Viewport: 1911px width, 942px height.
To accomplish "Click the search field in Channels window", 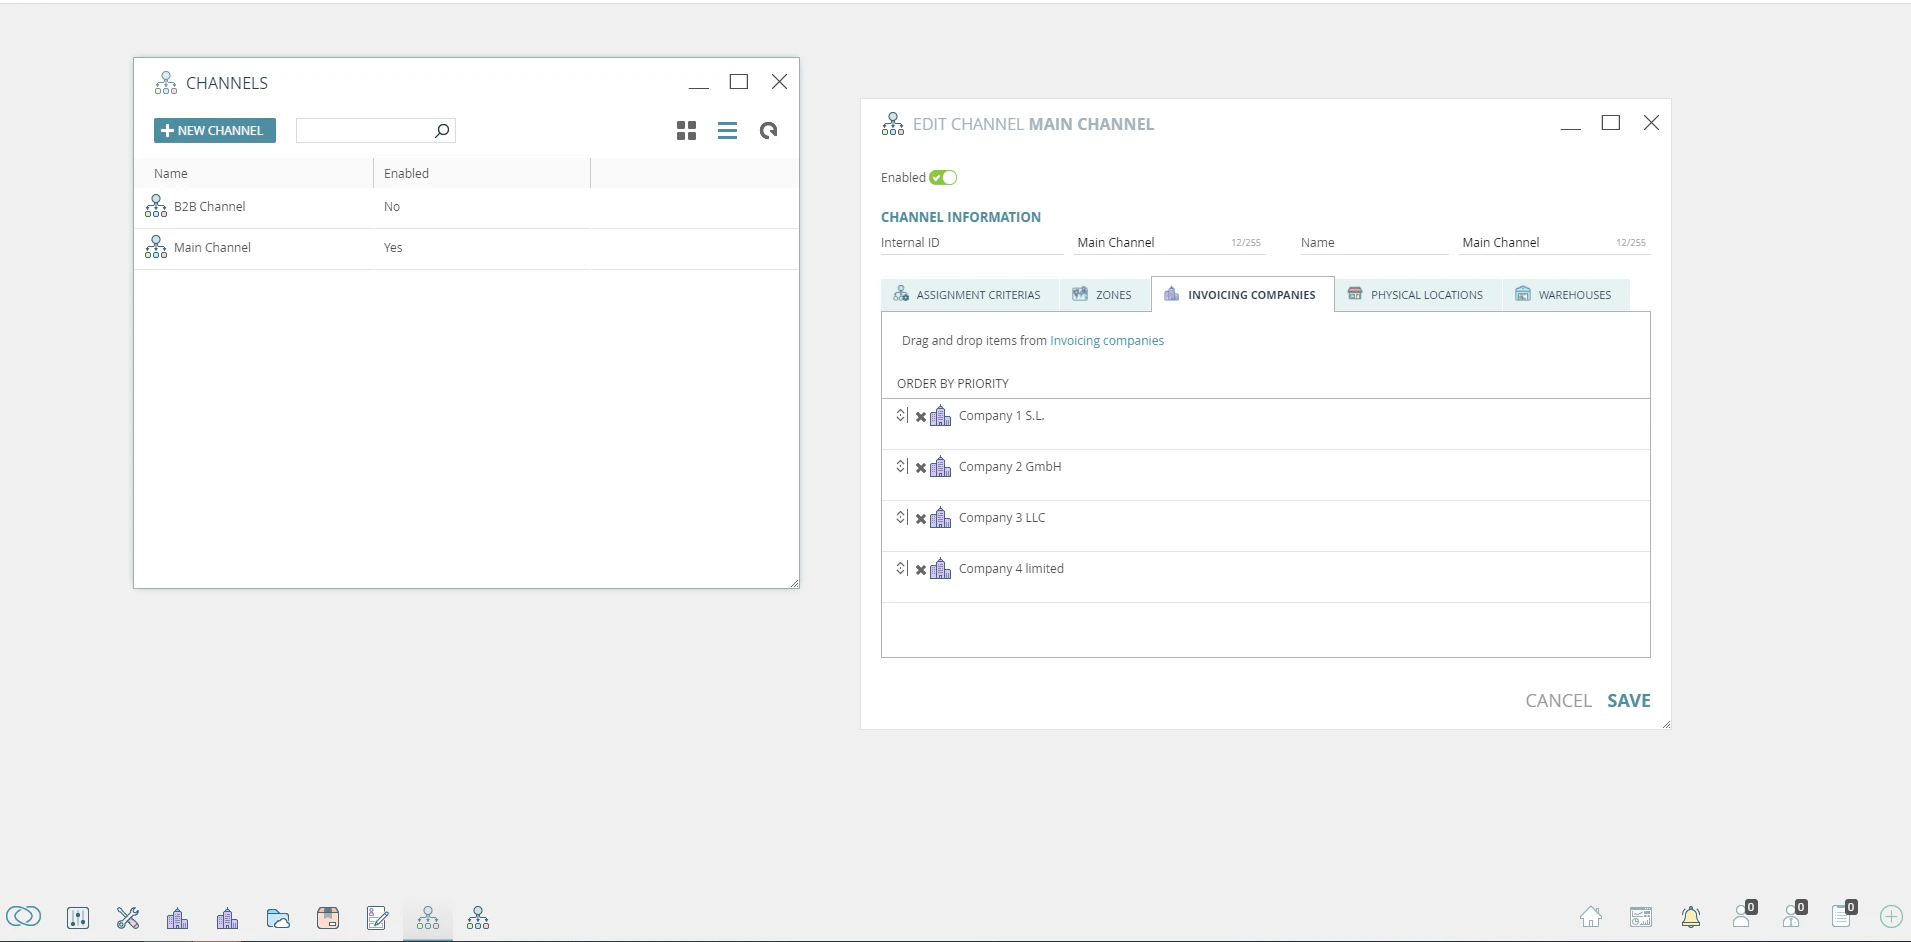I will (x=365, y=130).
